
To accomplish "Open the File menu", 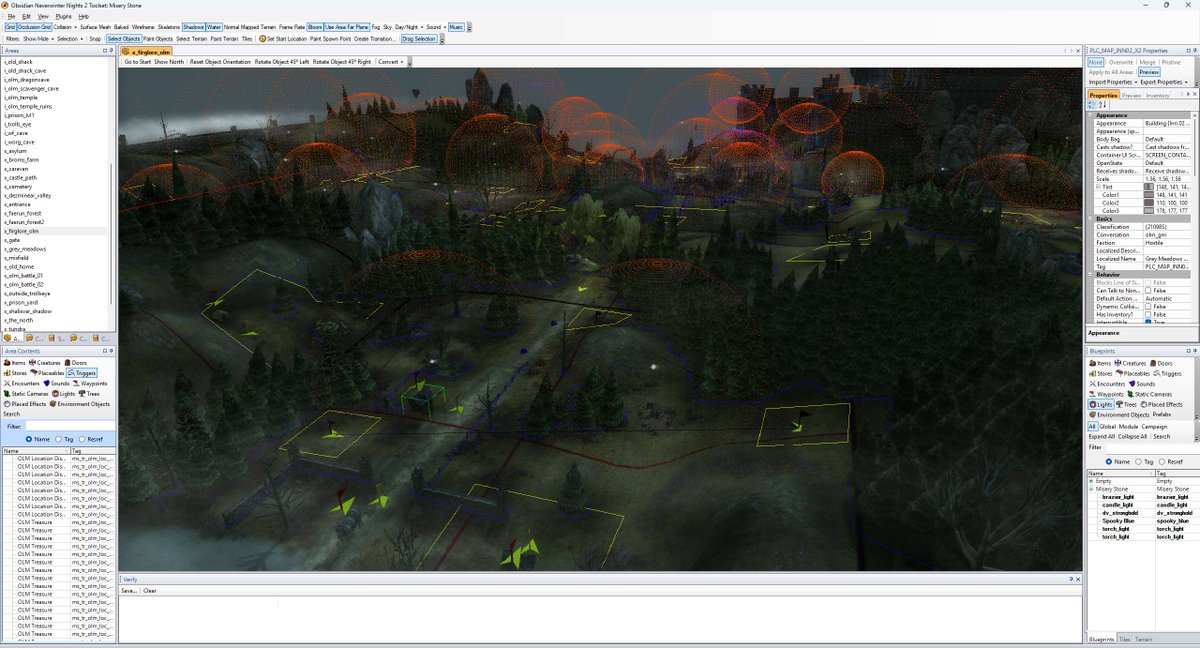I will [10, 17].
